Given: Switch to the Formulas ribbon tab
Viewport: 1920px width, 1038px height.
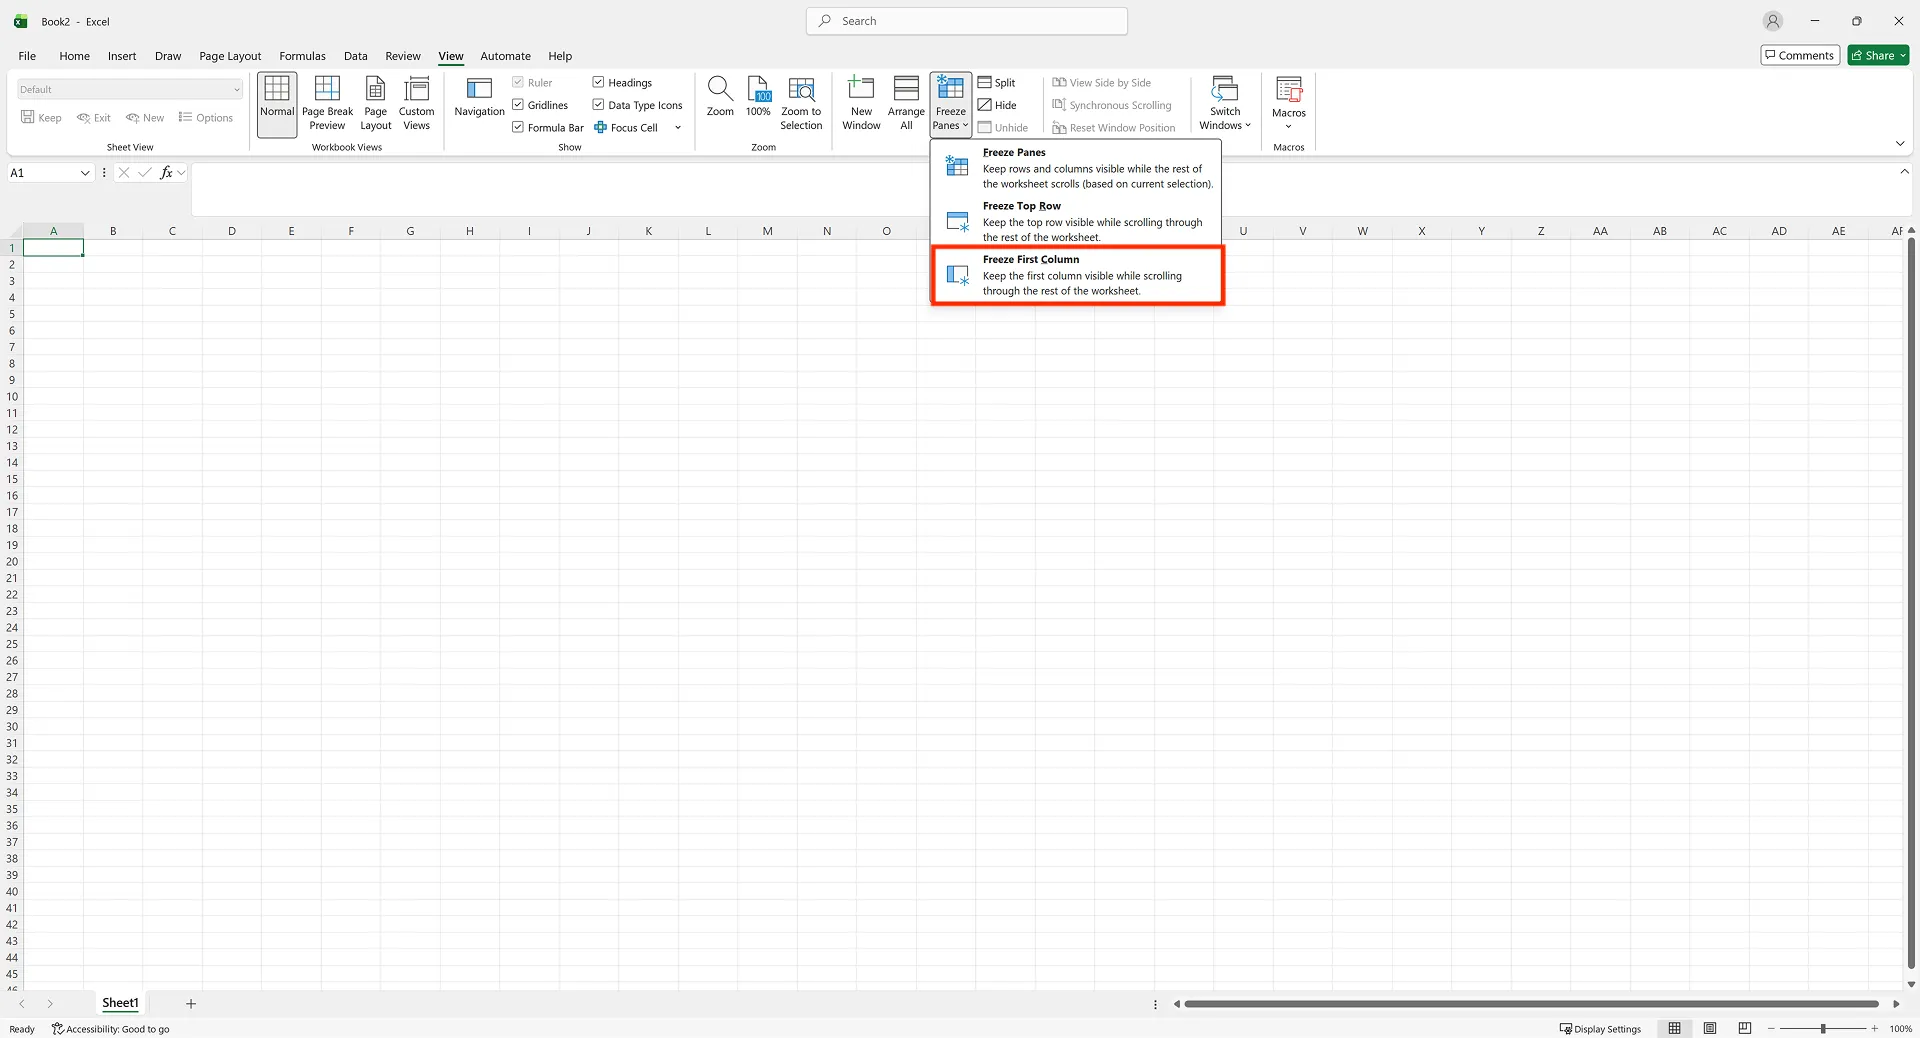Looking at the screenshot, I should 302,56.
